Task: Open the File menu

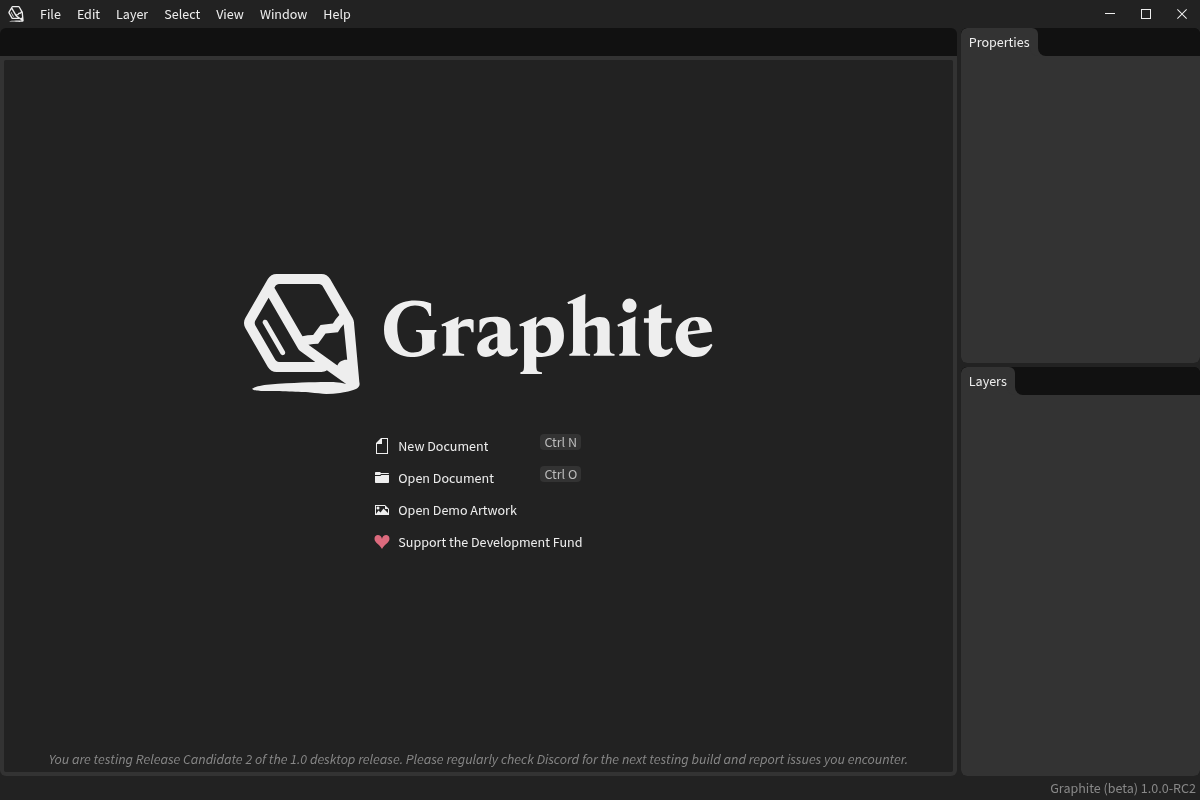Action: [50, 14]
